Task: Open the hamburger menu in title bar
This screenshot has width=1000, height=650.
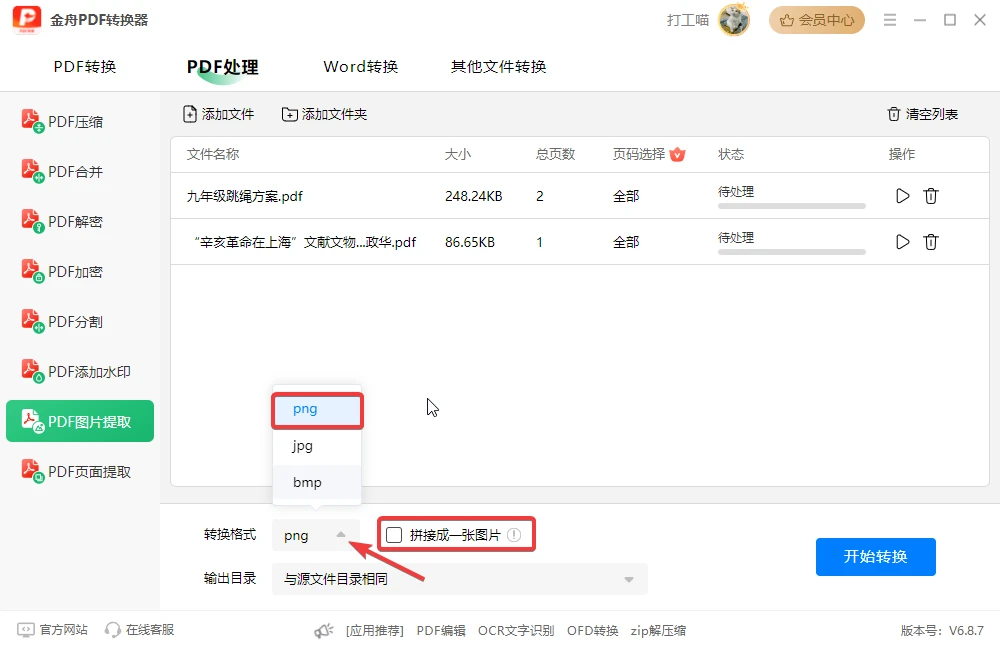Action: 890,20
